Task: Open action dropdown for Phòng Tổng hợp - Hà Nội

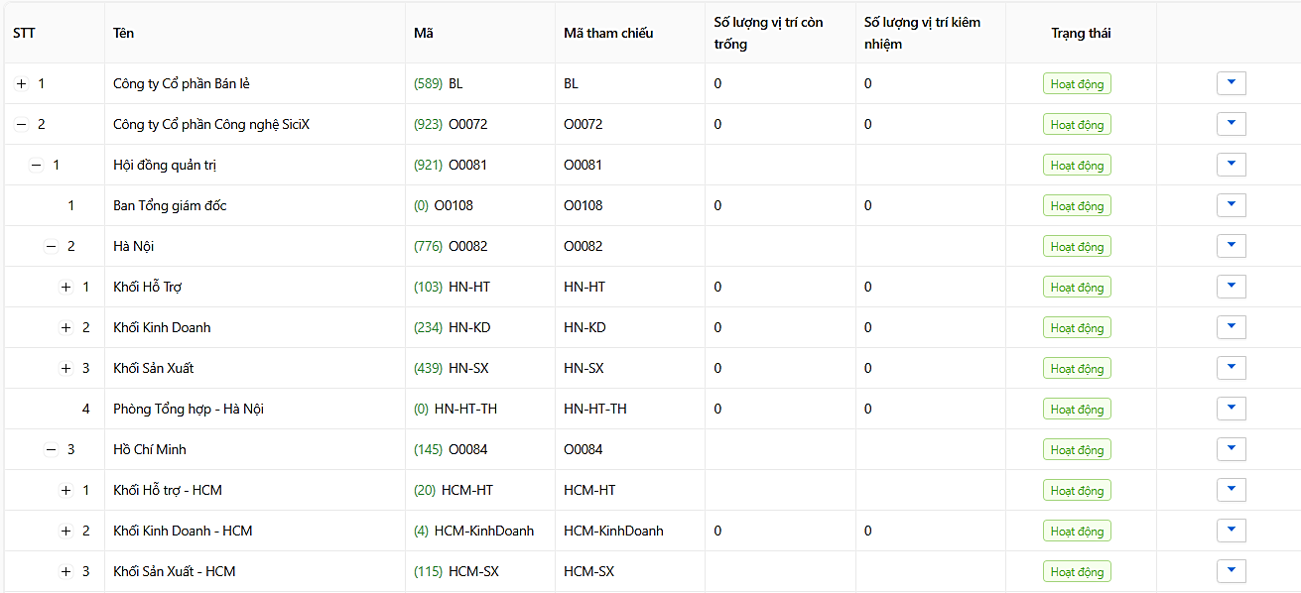Action: (1231, 408)
